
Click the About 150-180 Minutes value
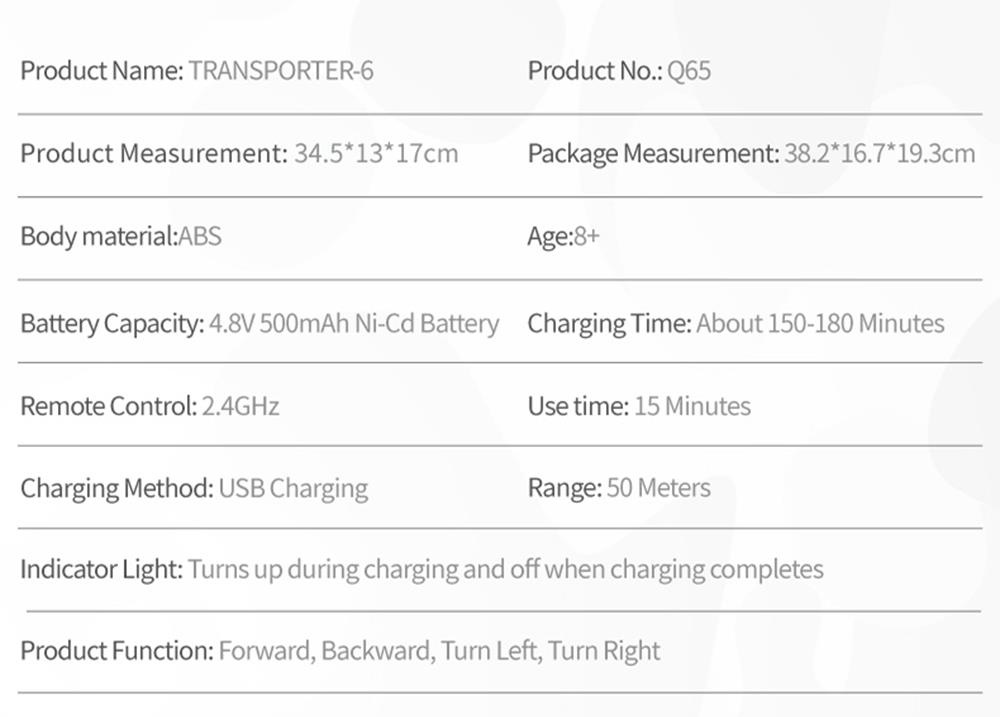click(x=820, y=324)
